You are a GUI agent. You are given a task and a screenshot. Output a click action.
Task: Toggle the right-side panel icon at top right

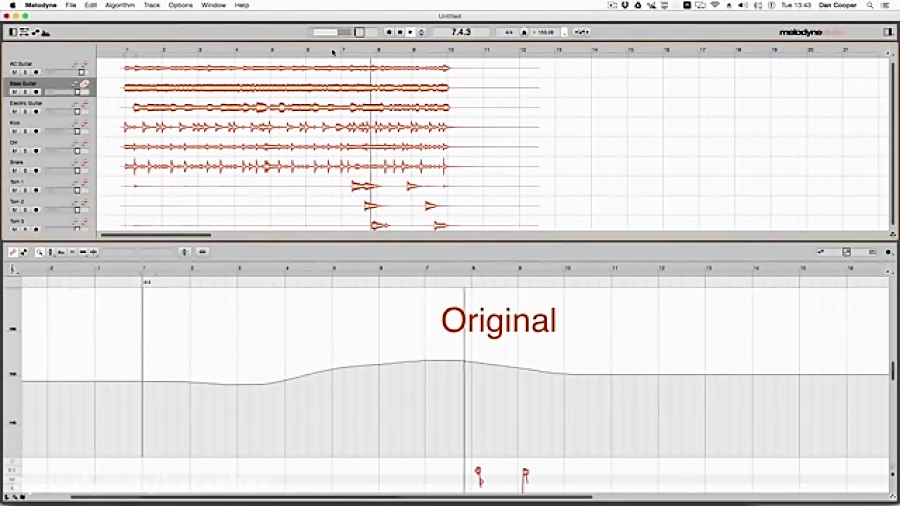pos(887,32)
